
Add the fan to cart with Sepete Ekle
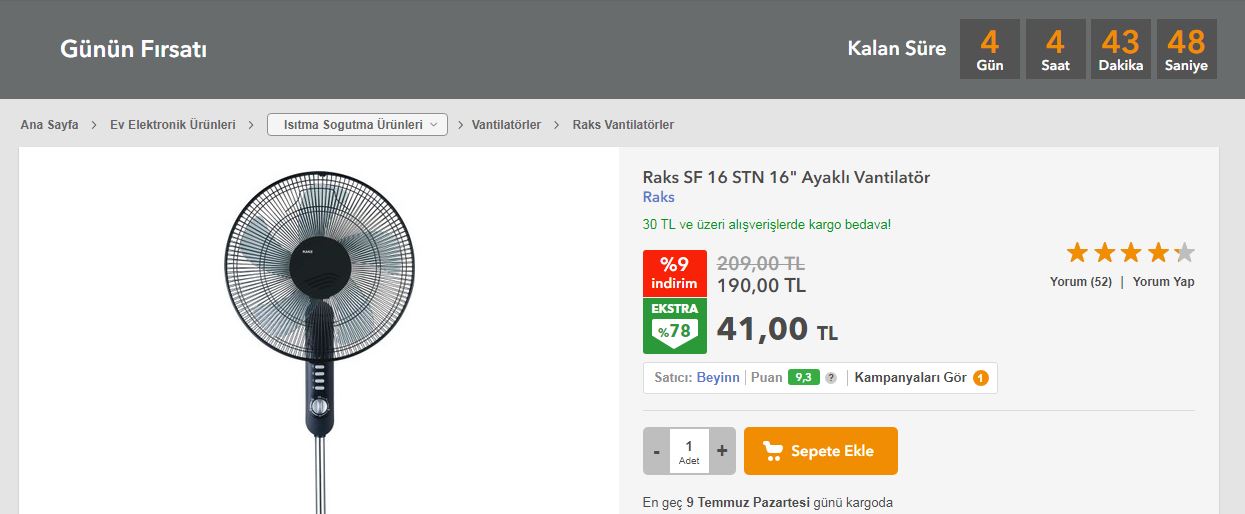(x=821, y=451)
